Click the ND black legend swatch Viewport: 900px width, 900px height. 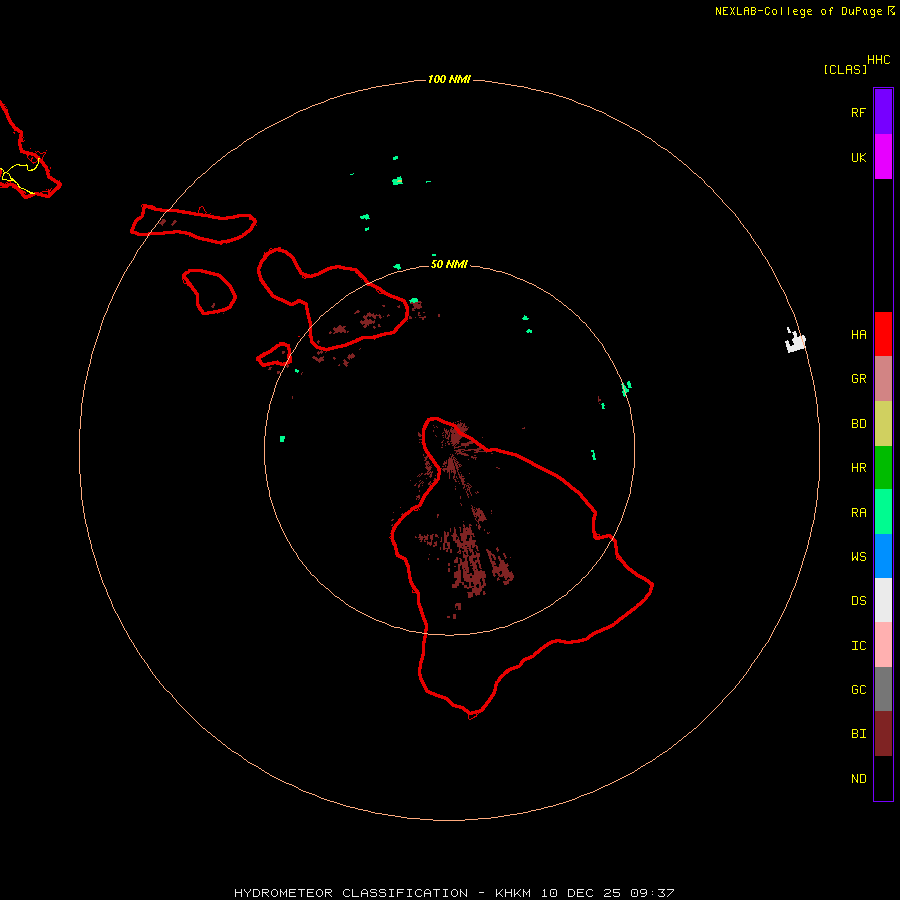tap(883, 778)
